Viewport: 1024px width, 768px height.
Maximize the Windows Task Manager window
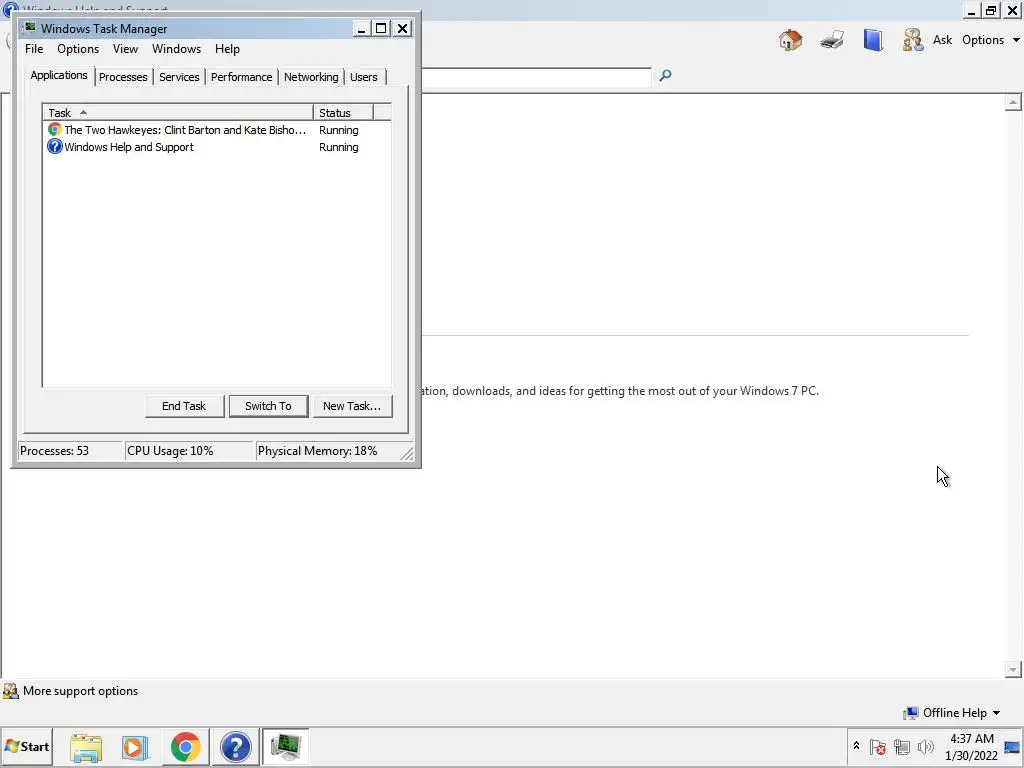pos(381,29)
